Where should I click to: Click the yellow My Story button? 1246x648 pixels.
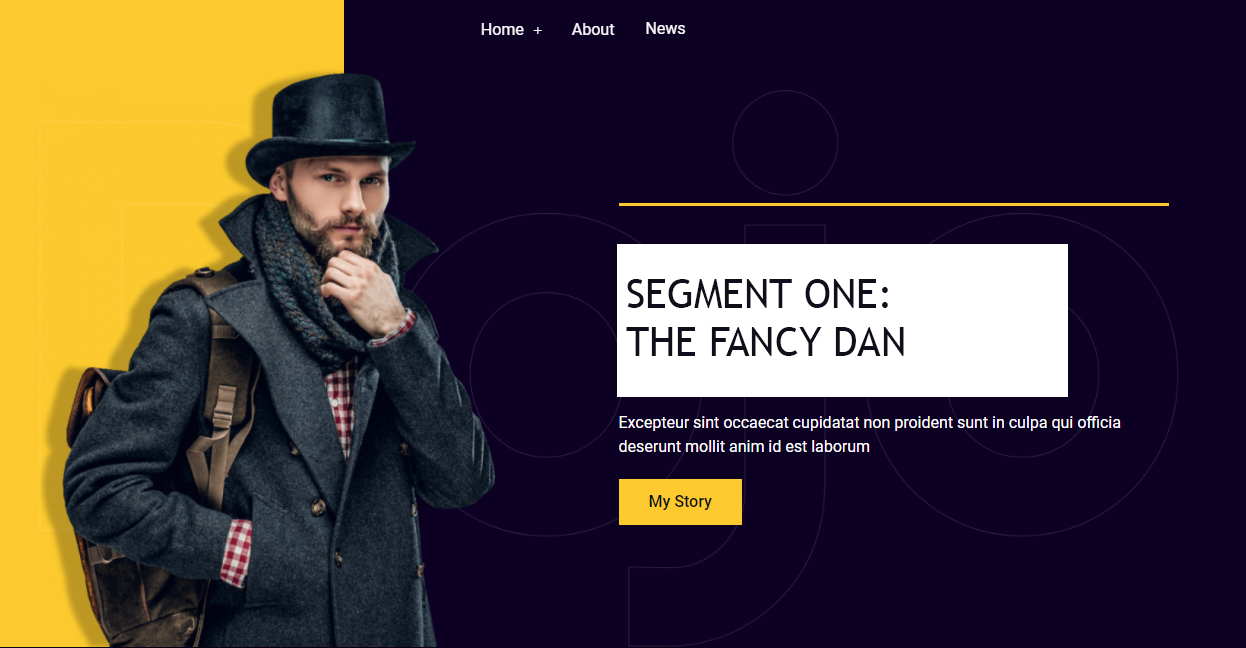(680, 501)
